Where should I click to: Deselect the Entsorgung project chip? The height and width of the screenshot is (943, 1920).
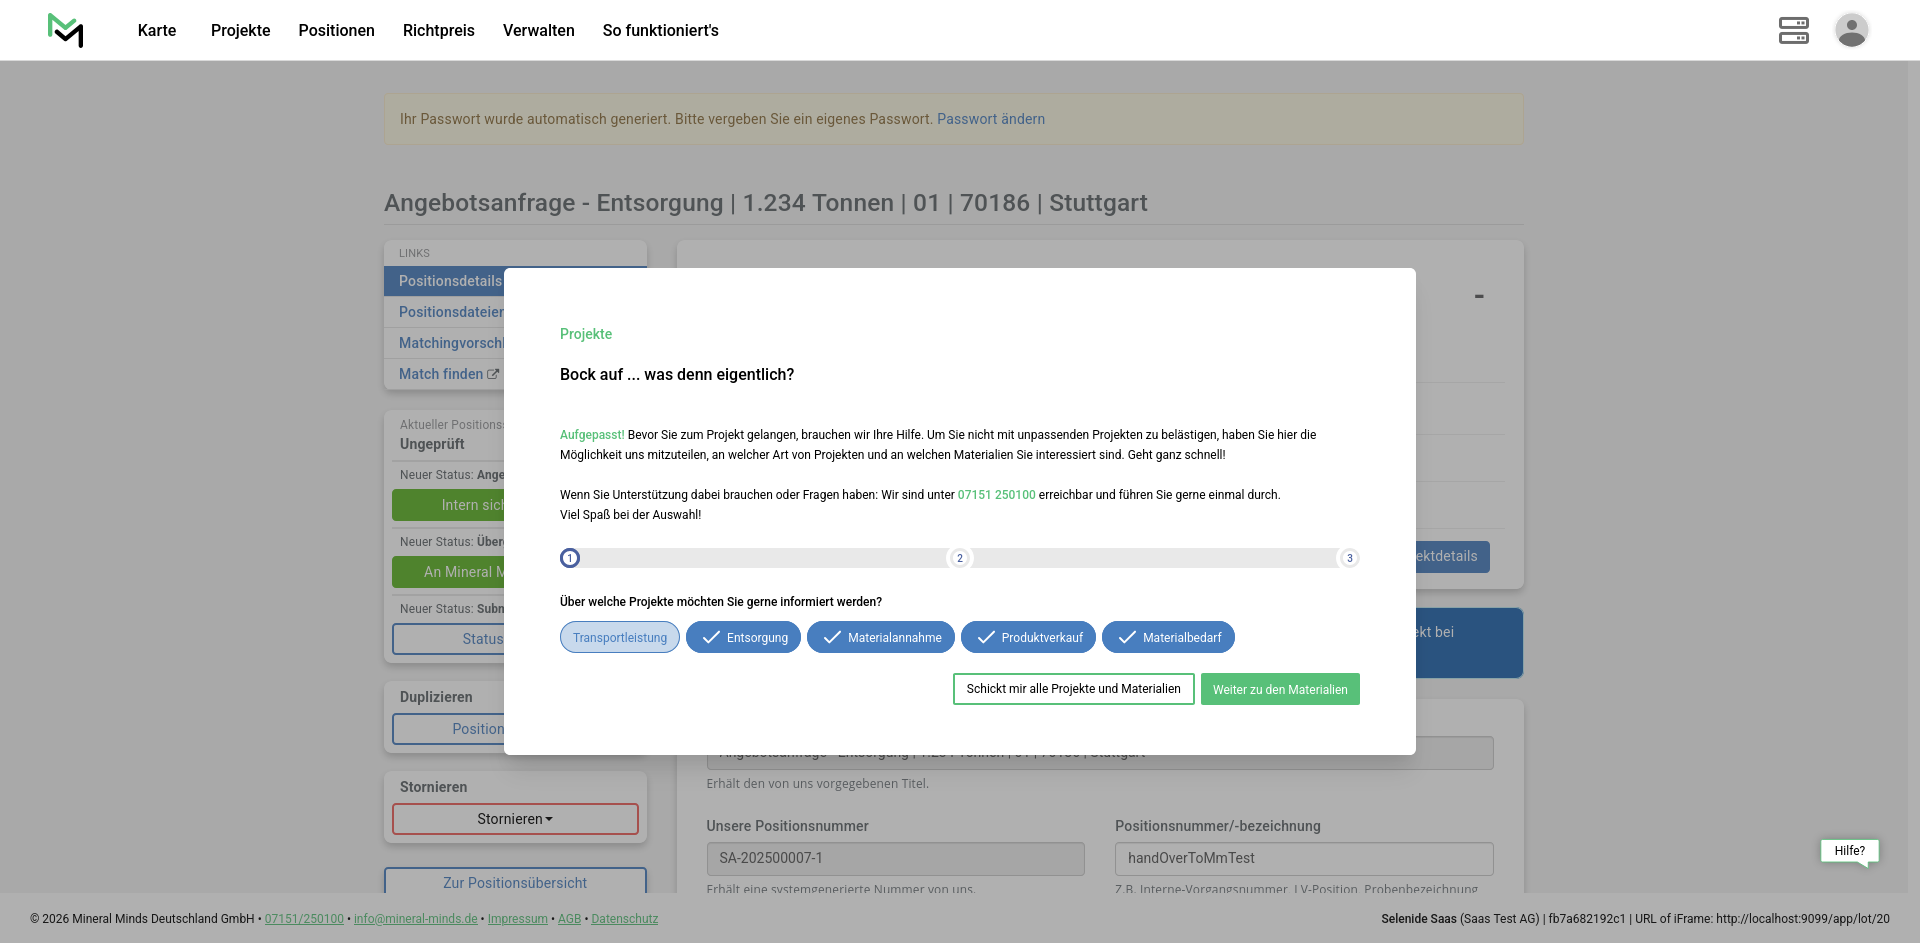(743, 638)
